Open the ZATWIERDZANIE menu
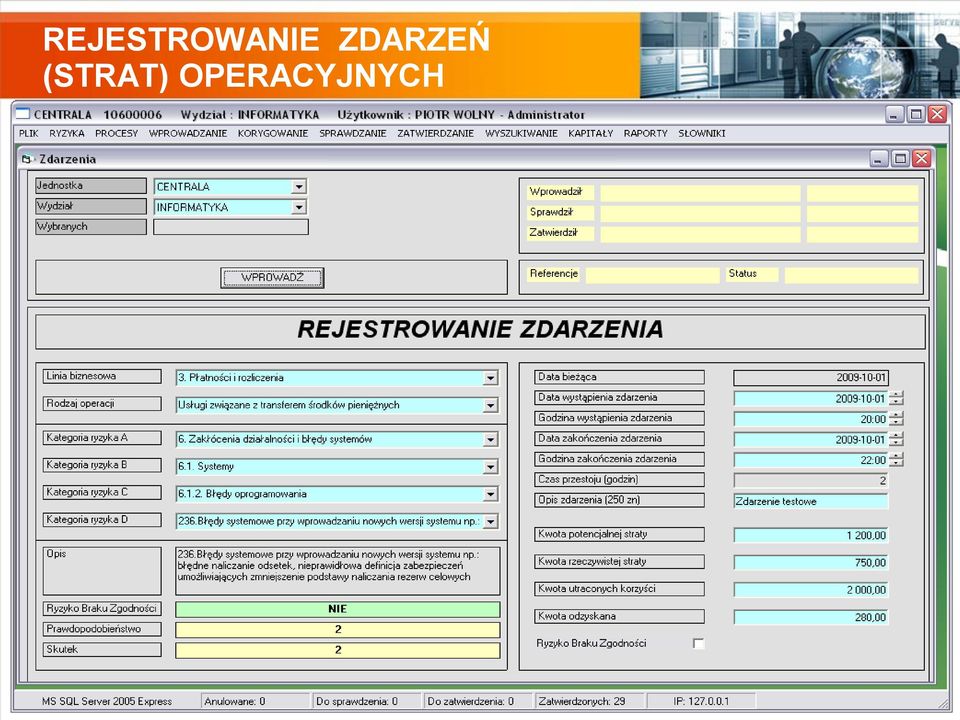Viewport: 960px width, 720px height. [435, 133]
